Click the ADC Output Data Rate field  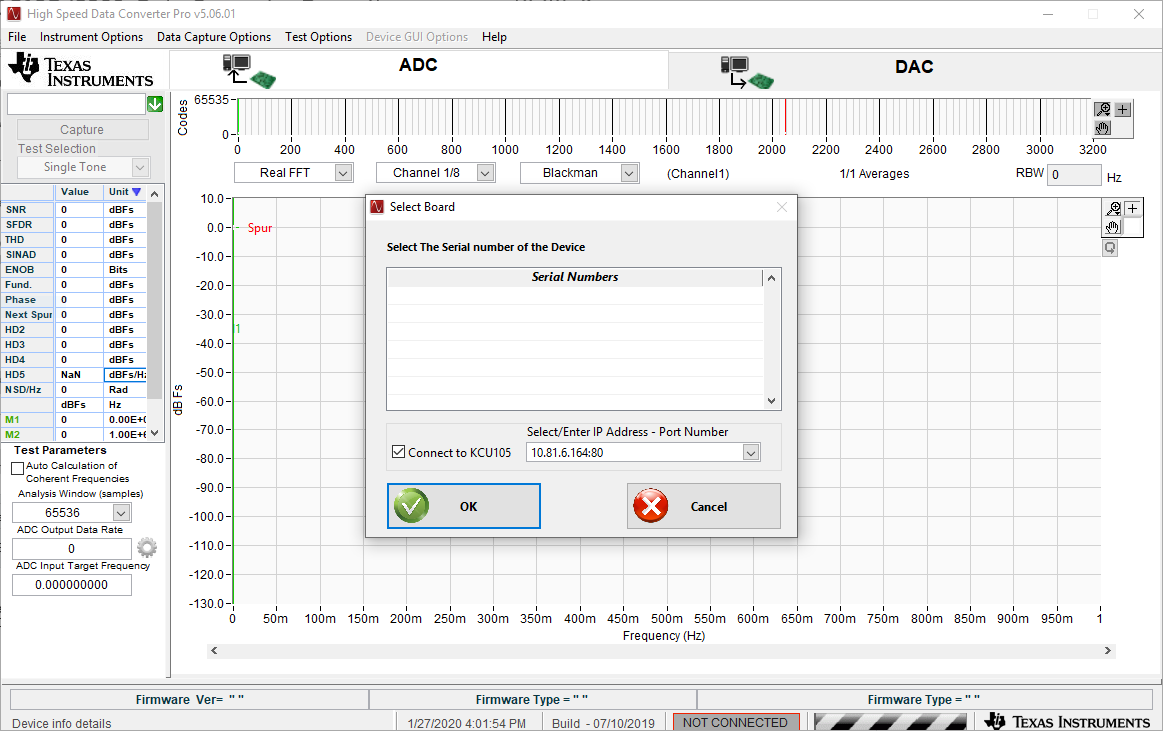[72, 549]
